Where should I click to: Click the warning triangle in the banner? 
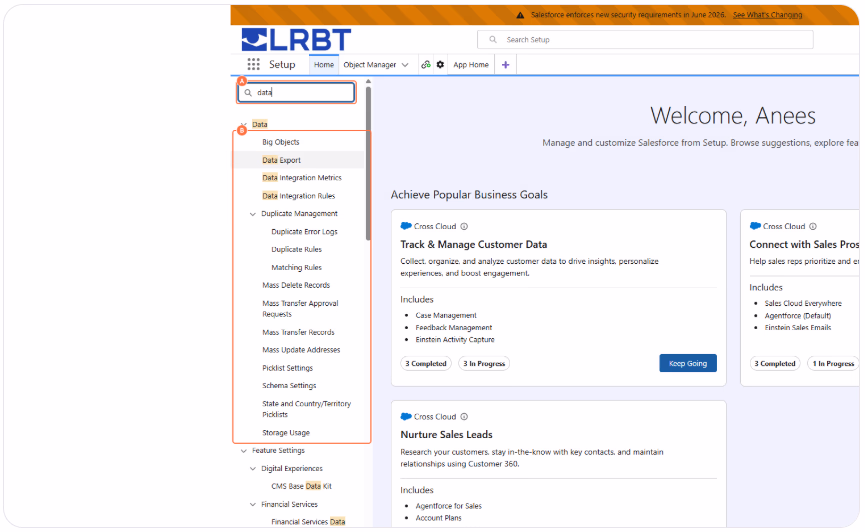pos(520,15)
